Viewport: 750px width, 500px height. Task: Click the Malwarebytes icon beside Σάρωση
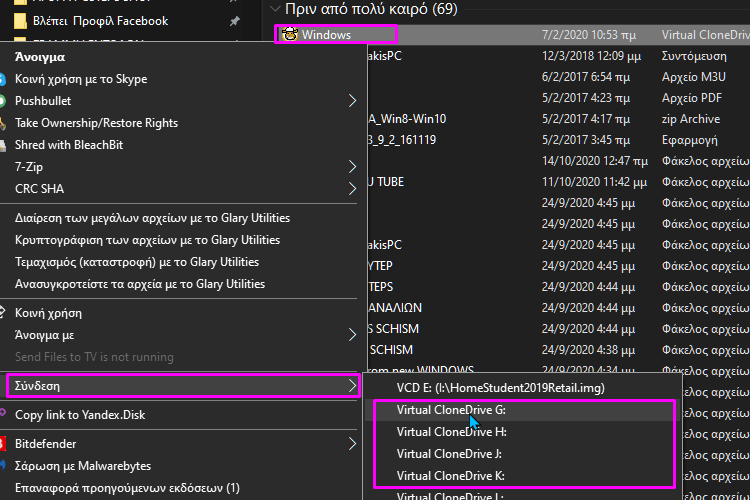(2, 466)
